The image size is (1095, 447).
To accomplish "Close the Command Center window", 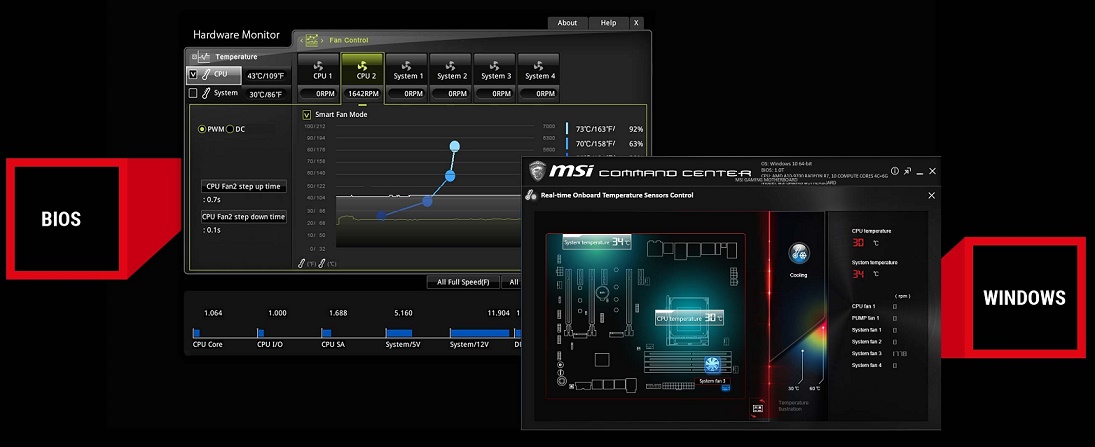I will [932, 171].
